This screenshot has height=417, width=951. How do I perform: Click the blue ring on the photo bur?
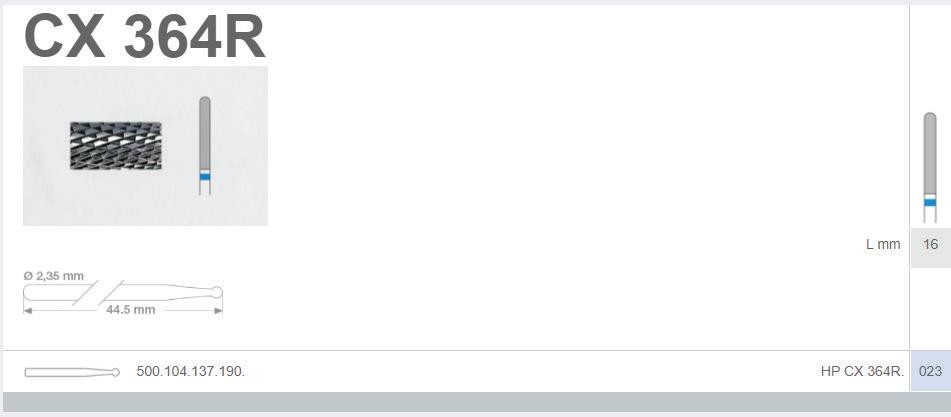point(205,176)
